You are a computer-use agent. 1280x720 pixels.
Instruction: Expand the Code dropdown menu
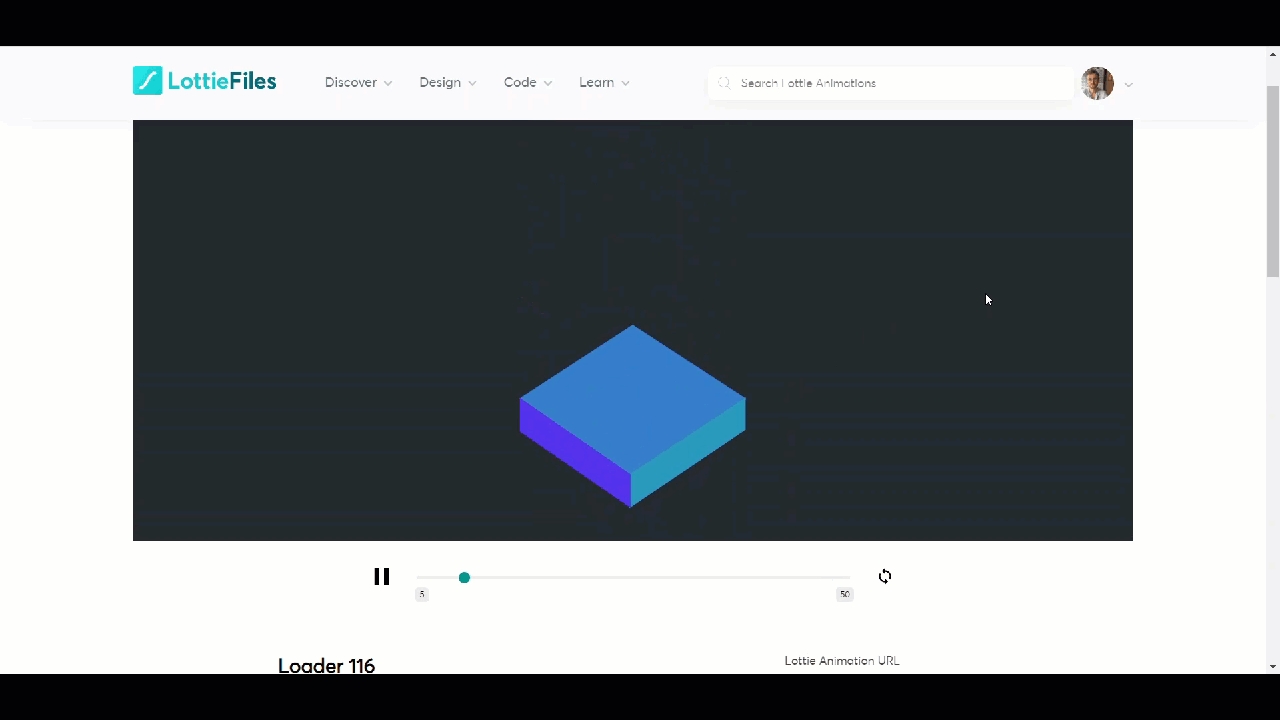coord(527,83)
